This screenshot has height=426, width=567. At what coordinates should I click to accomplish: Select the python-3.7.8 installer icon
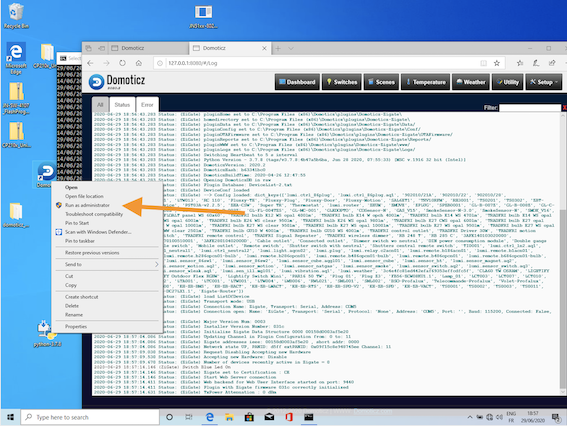[x=47, y=334]
